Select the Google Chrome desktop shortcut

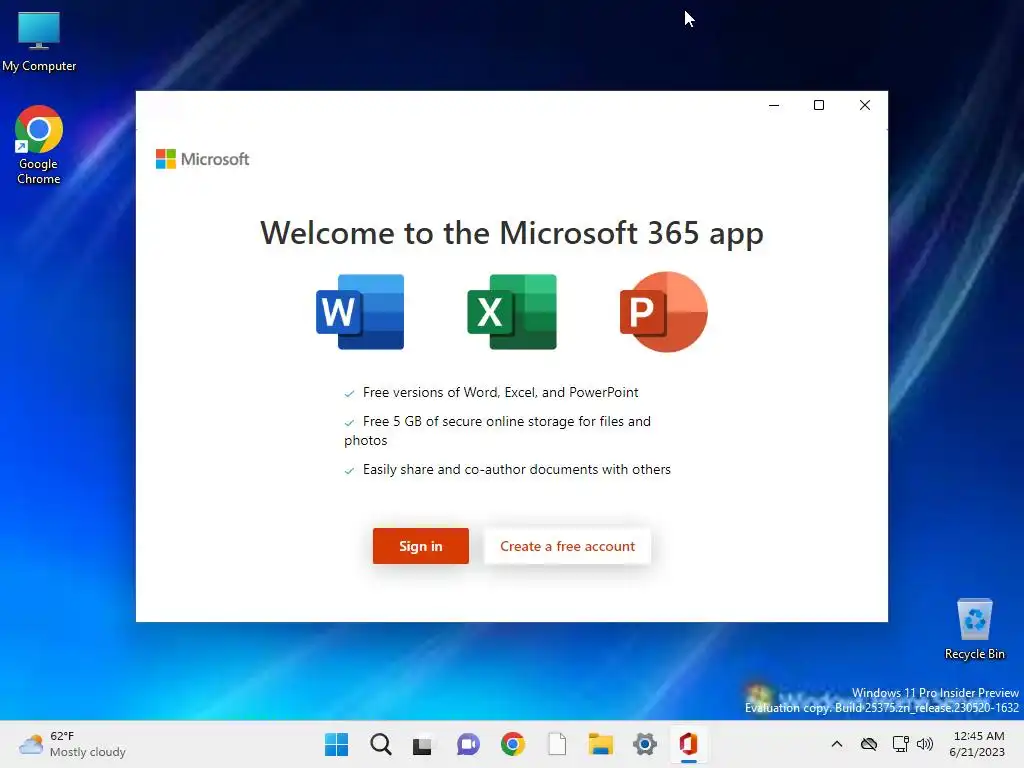point(39,145)
